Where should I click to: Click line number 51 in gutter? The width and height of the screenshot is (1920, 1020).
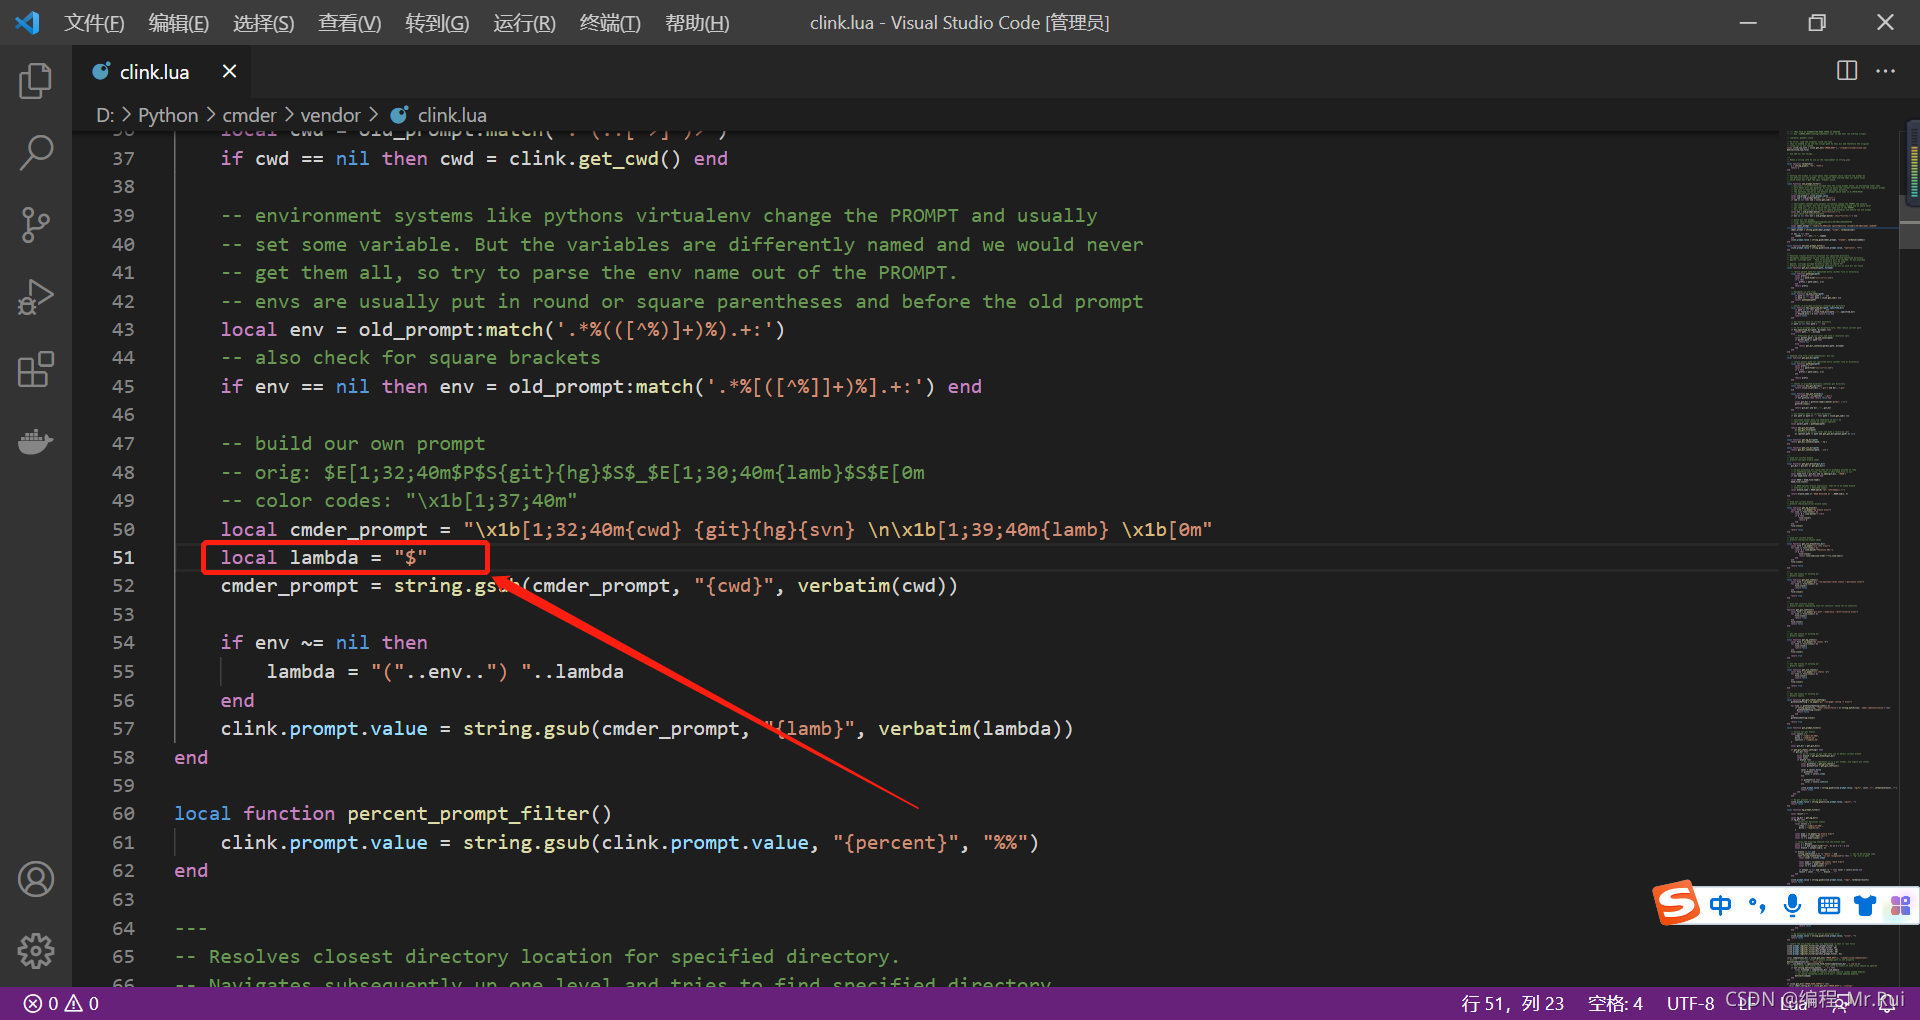123,557
